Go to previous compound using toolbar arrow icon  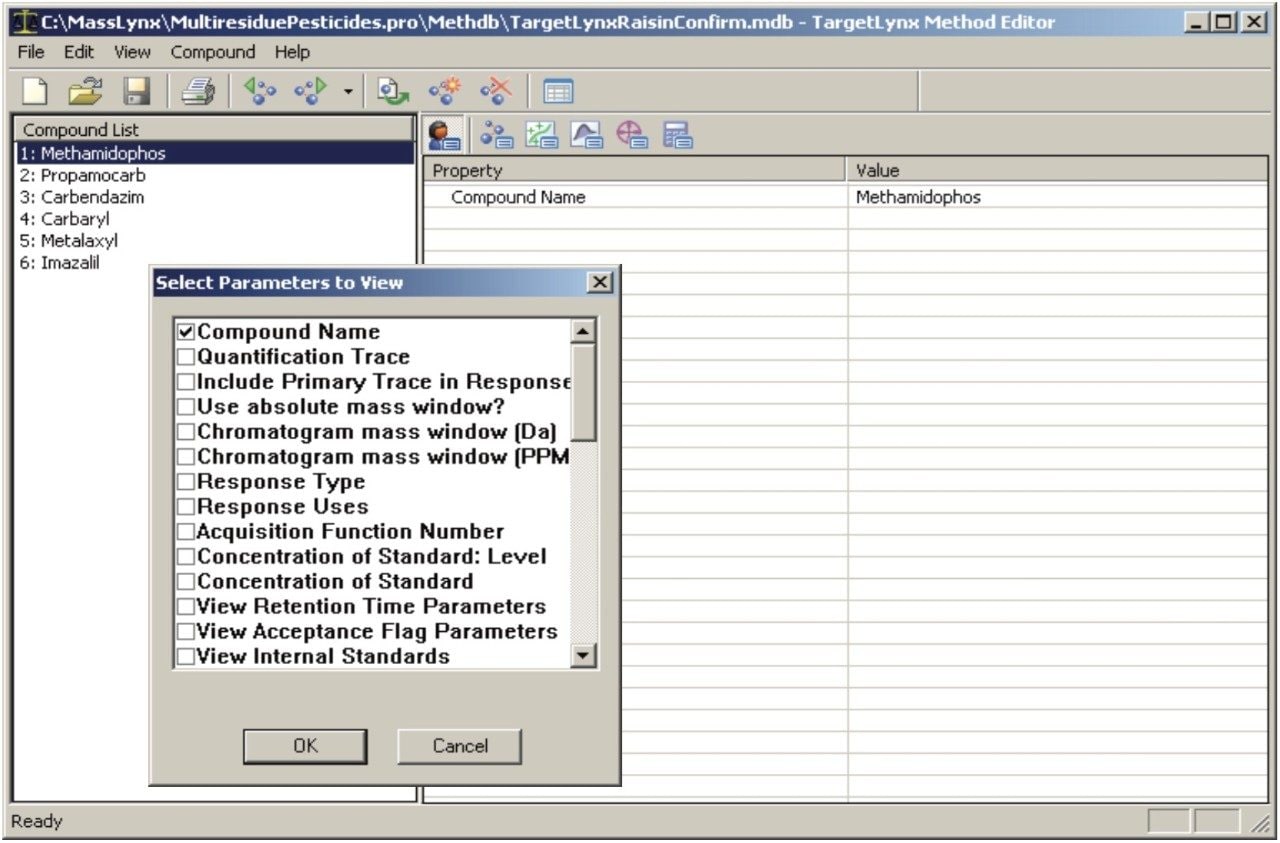[260, 92]
